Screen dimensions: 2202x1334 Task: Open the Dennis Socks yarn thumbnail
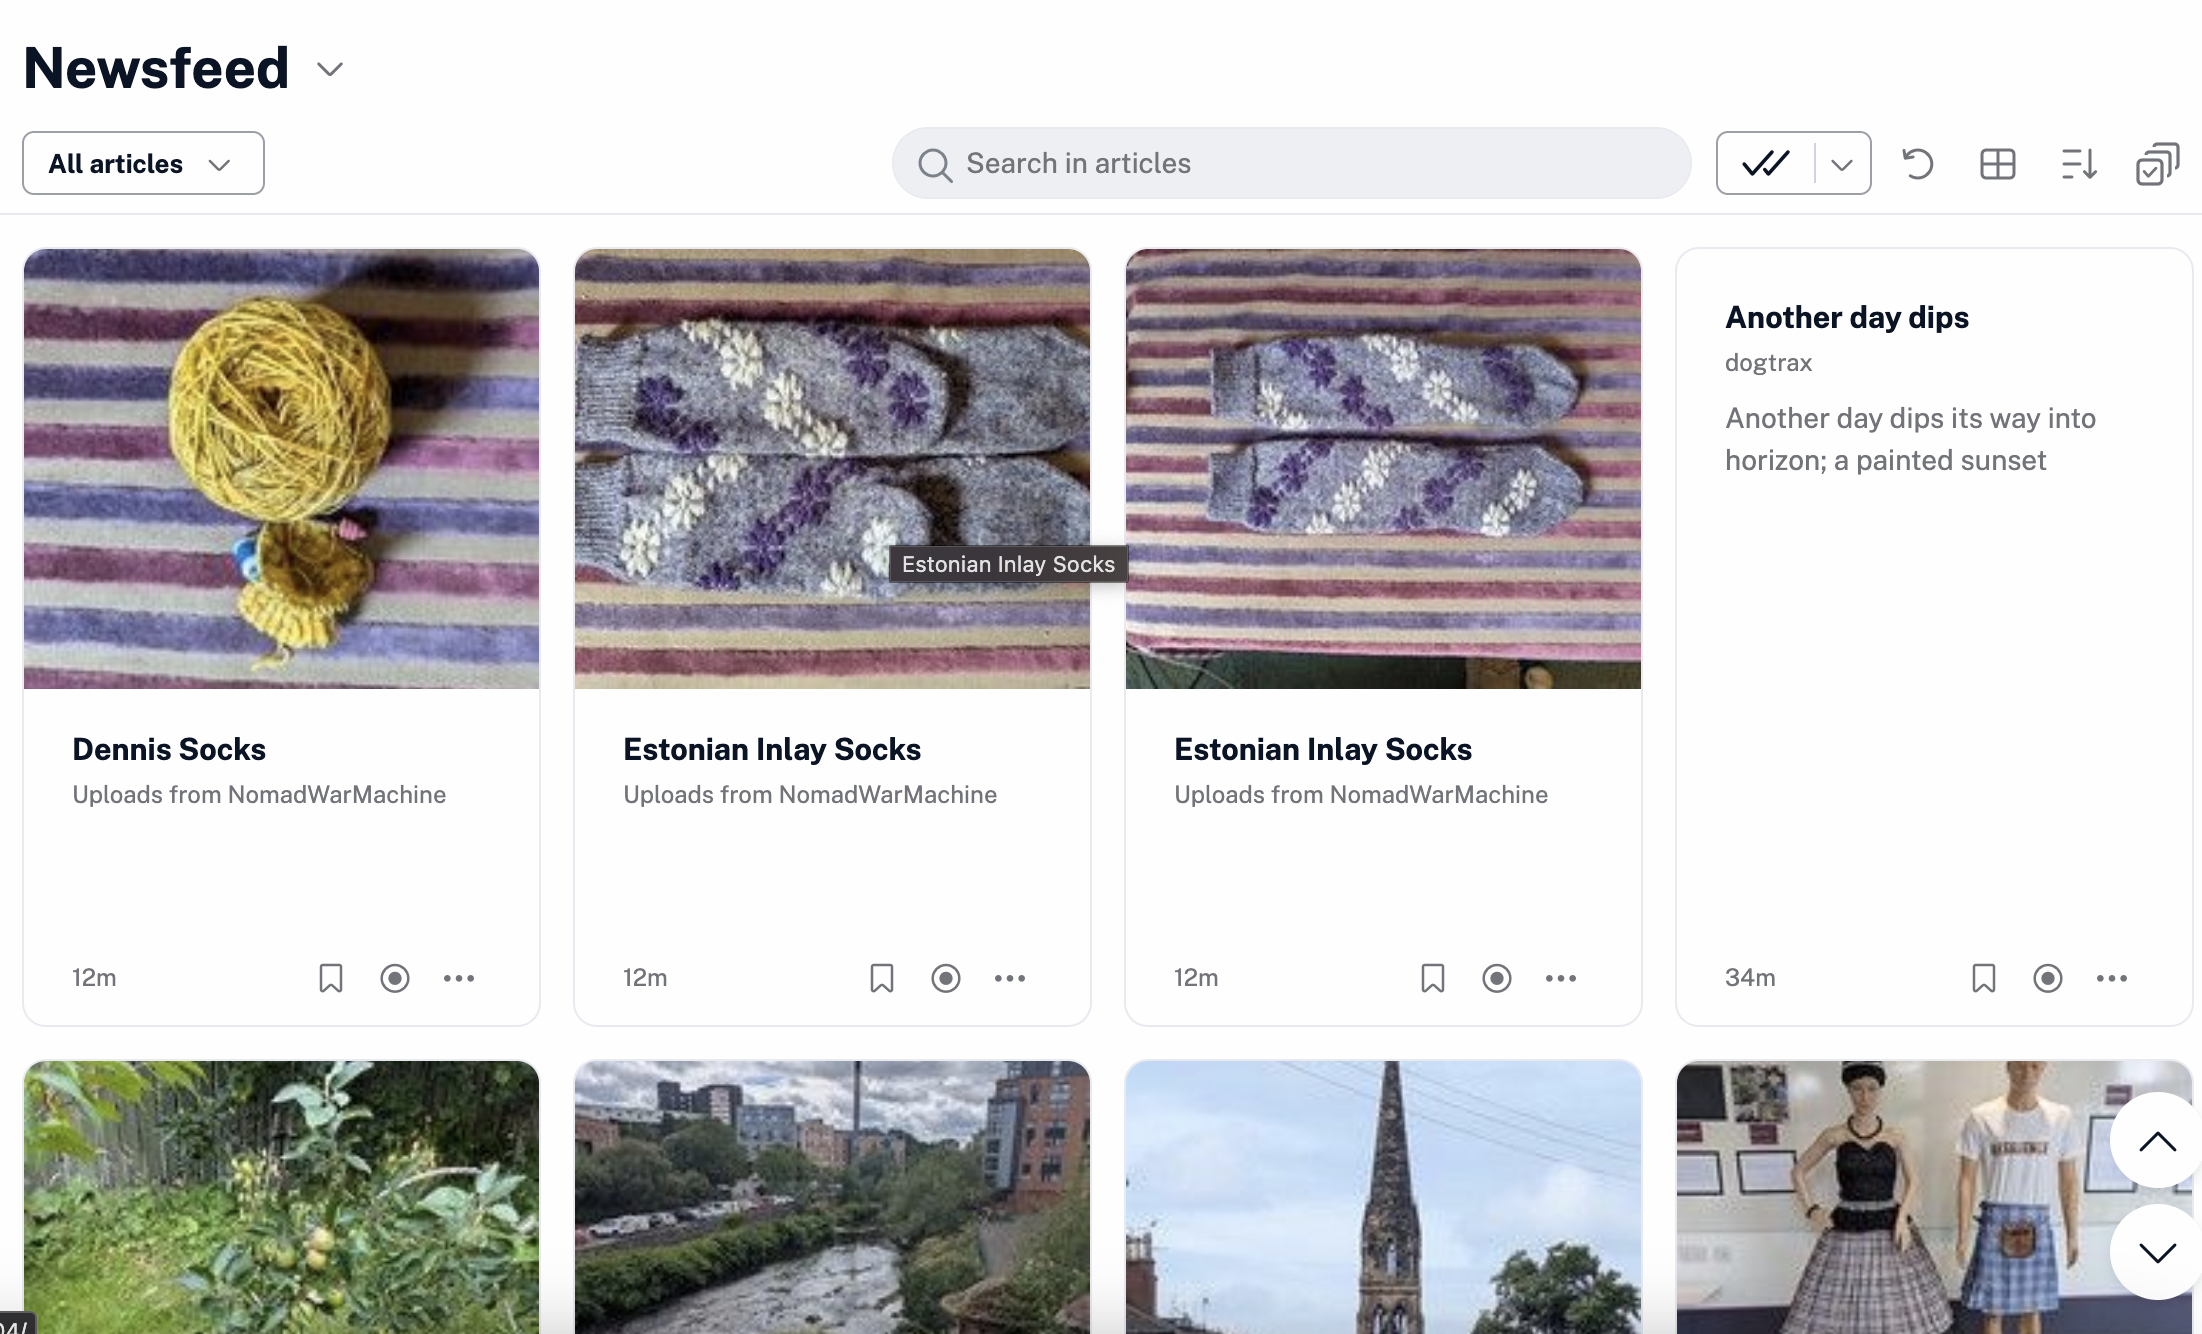coord(281,469)
